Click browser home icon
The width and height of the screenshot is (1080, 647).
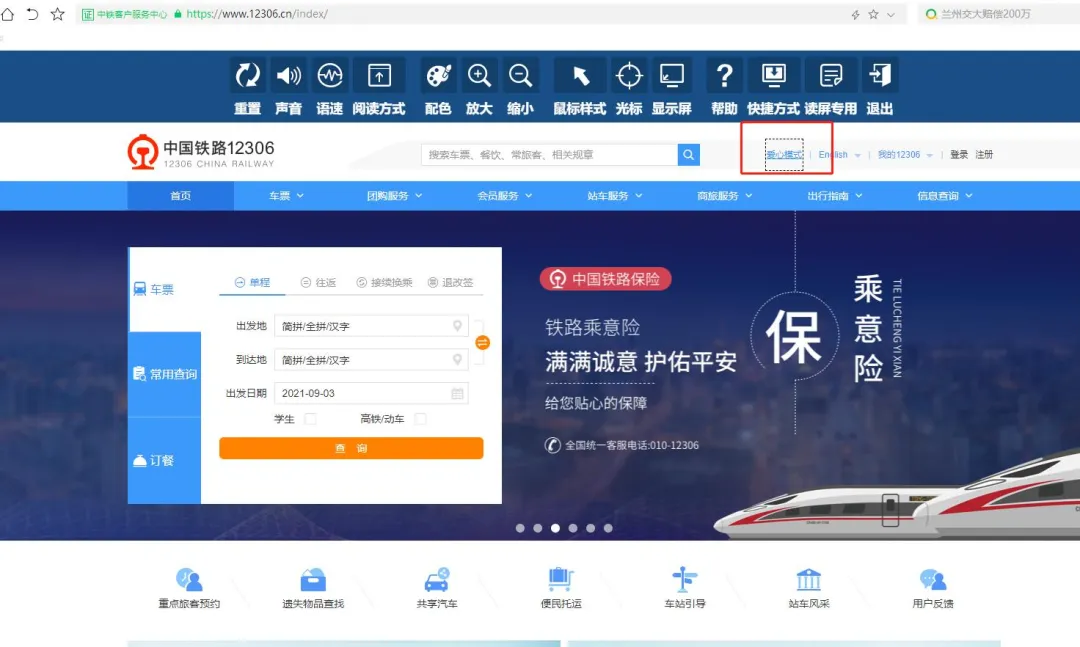click(x=8, y=14)
